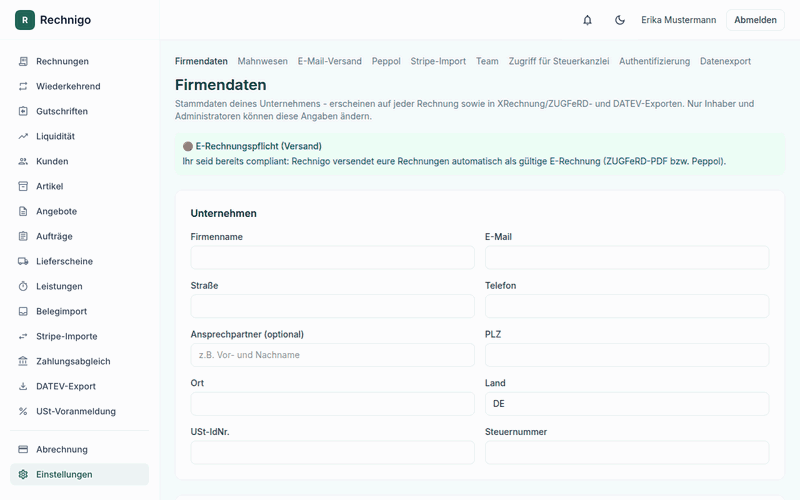Click the Belegimport inbox icon
This screenshot has height=500, width=800.
click(x=23, y=311)
